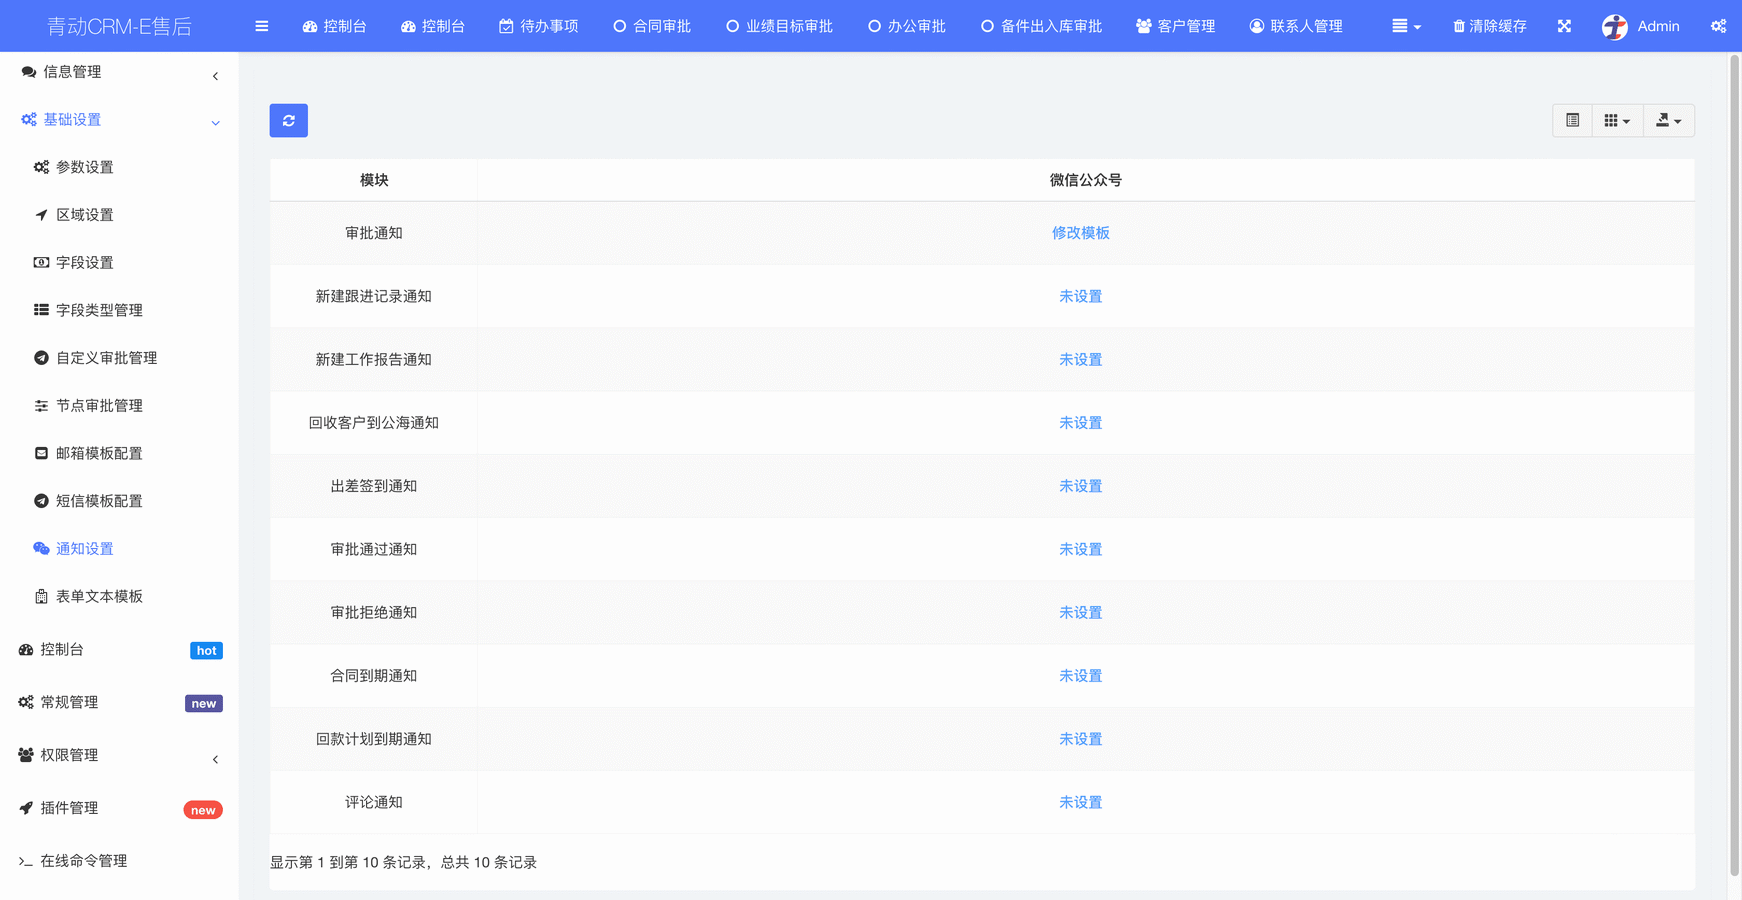Toggle the table card view button

click(x=1572, y=121)
